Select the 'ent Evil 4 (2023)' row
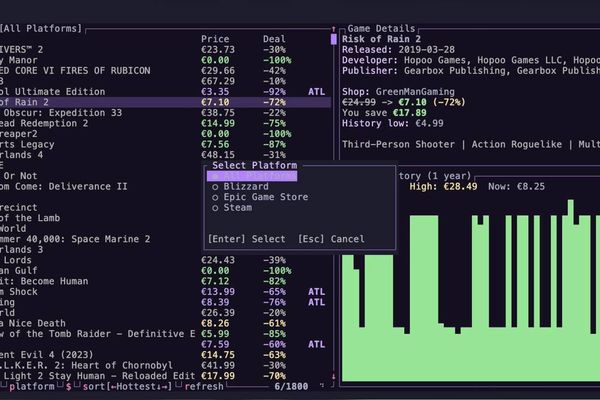The image size is (600, 400). [x=165, y=355]
